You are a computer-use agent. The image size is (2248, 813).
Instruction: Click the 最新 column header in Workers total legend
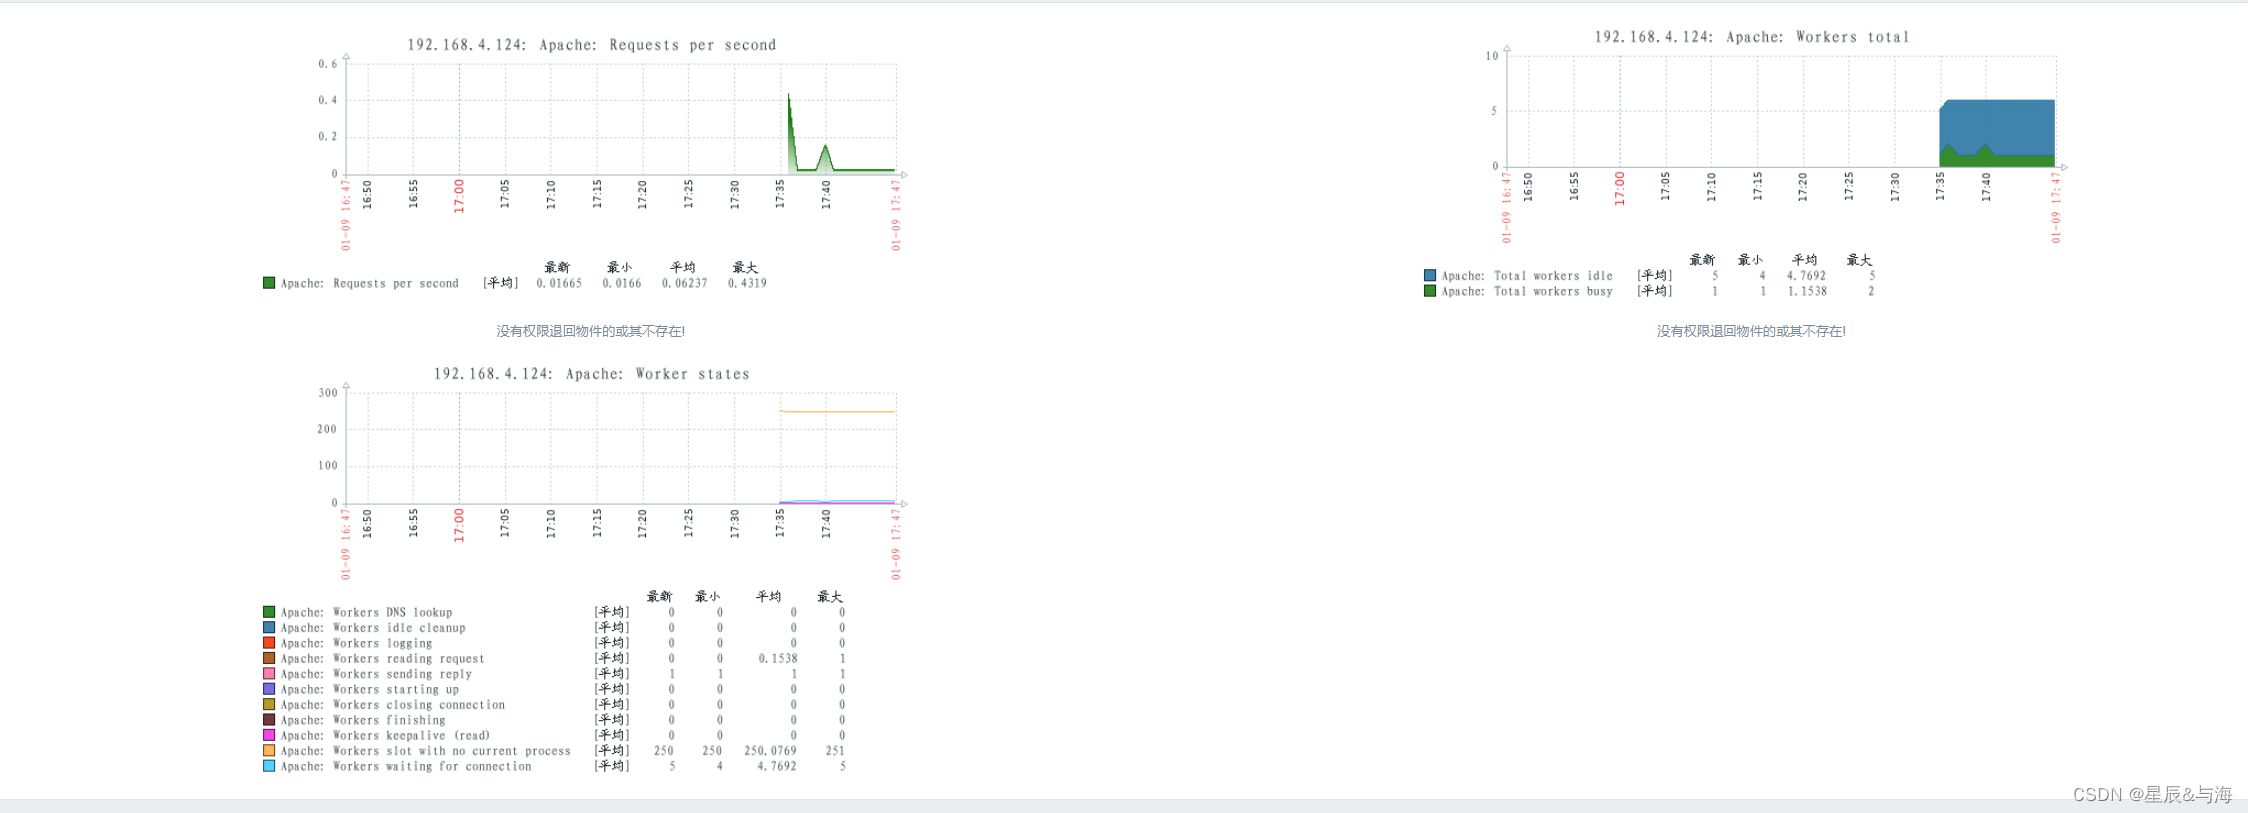coord(1703,260)
